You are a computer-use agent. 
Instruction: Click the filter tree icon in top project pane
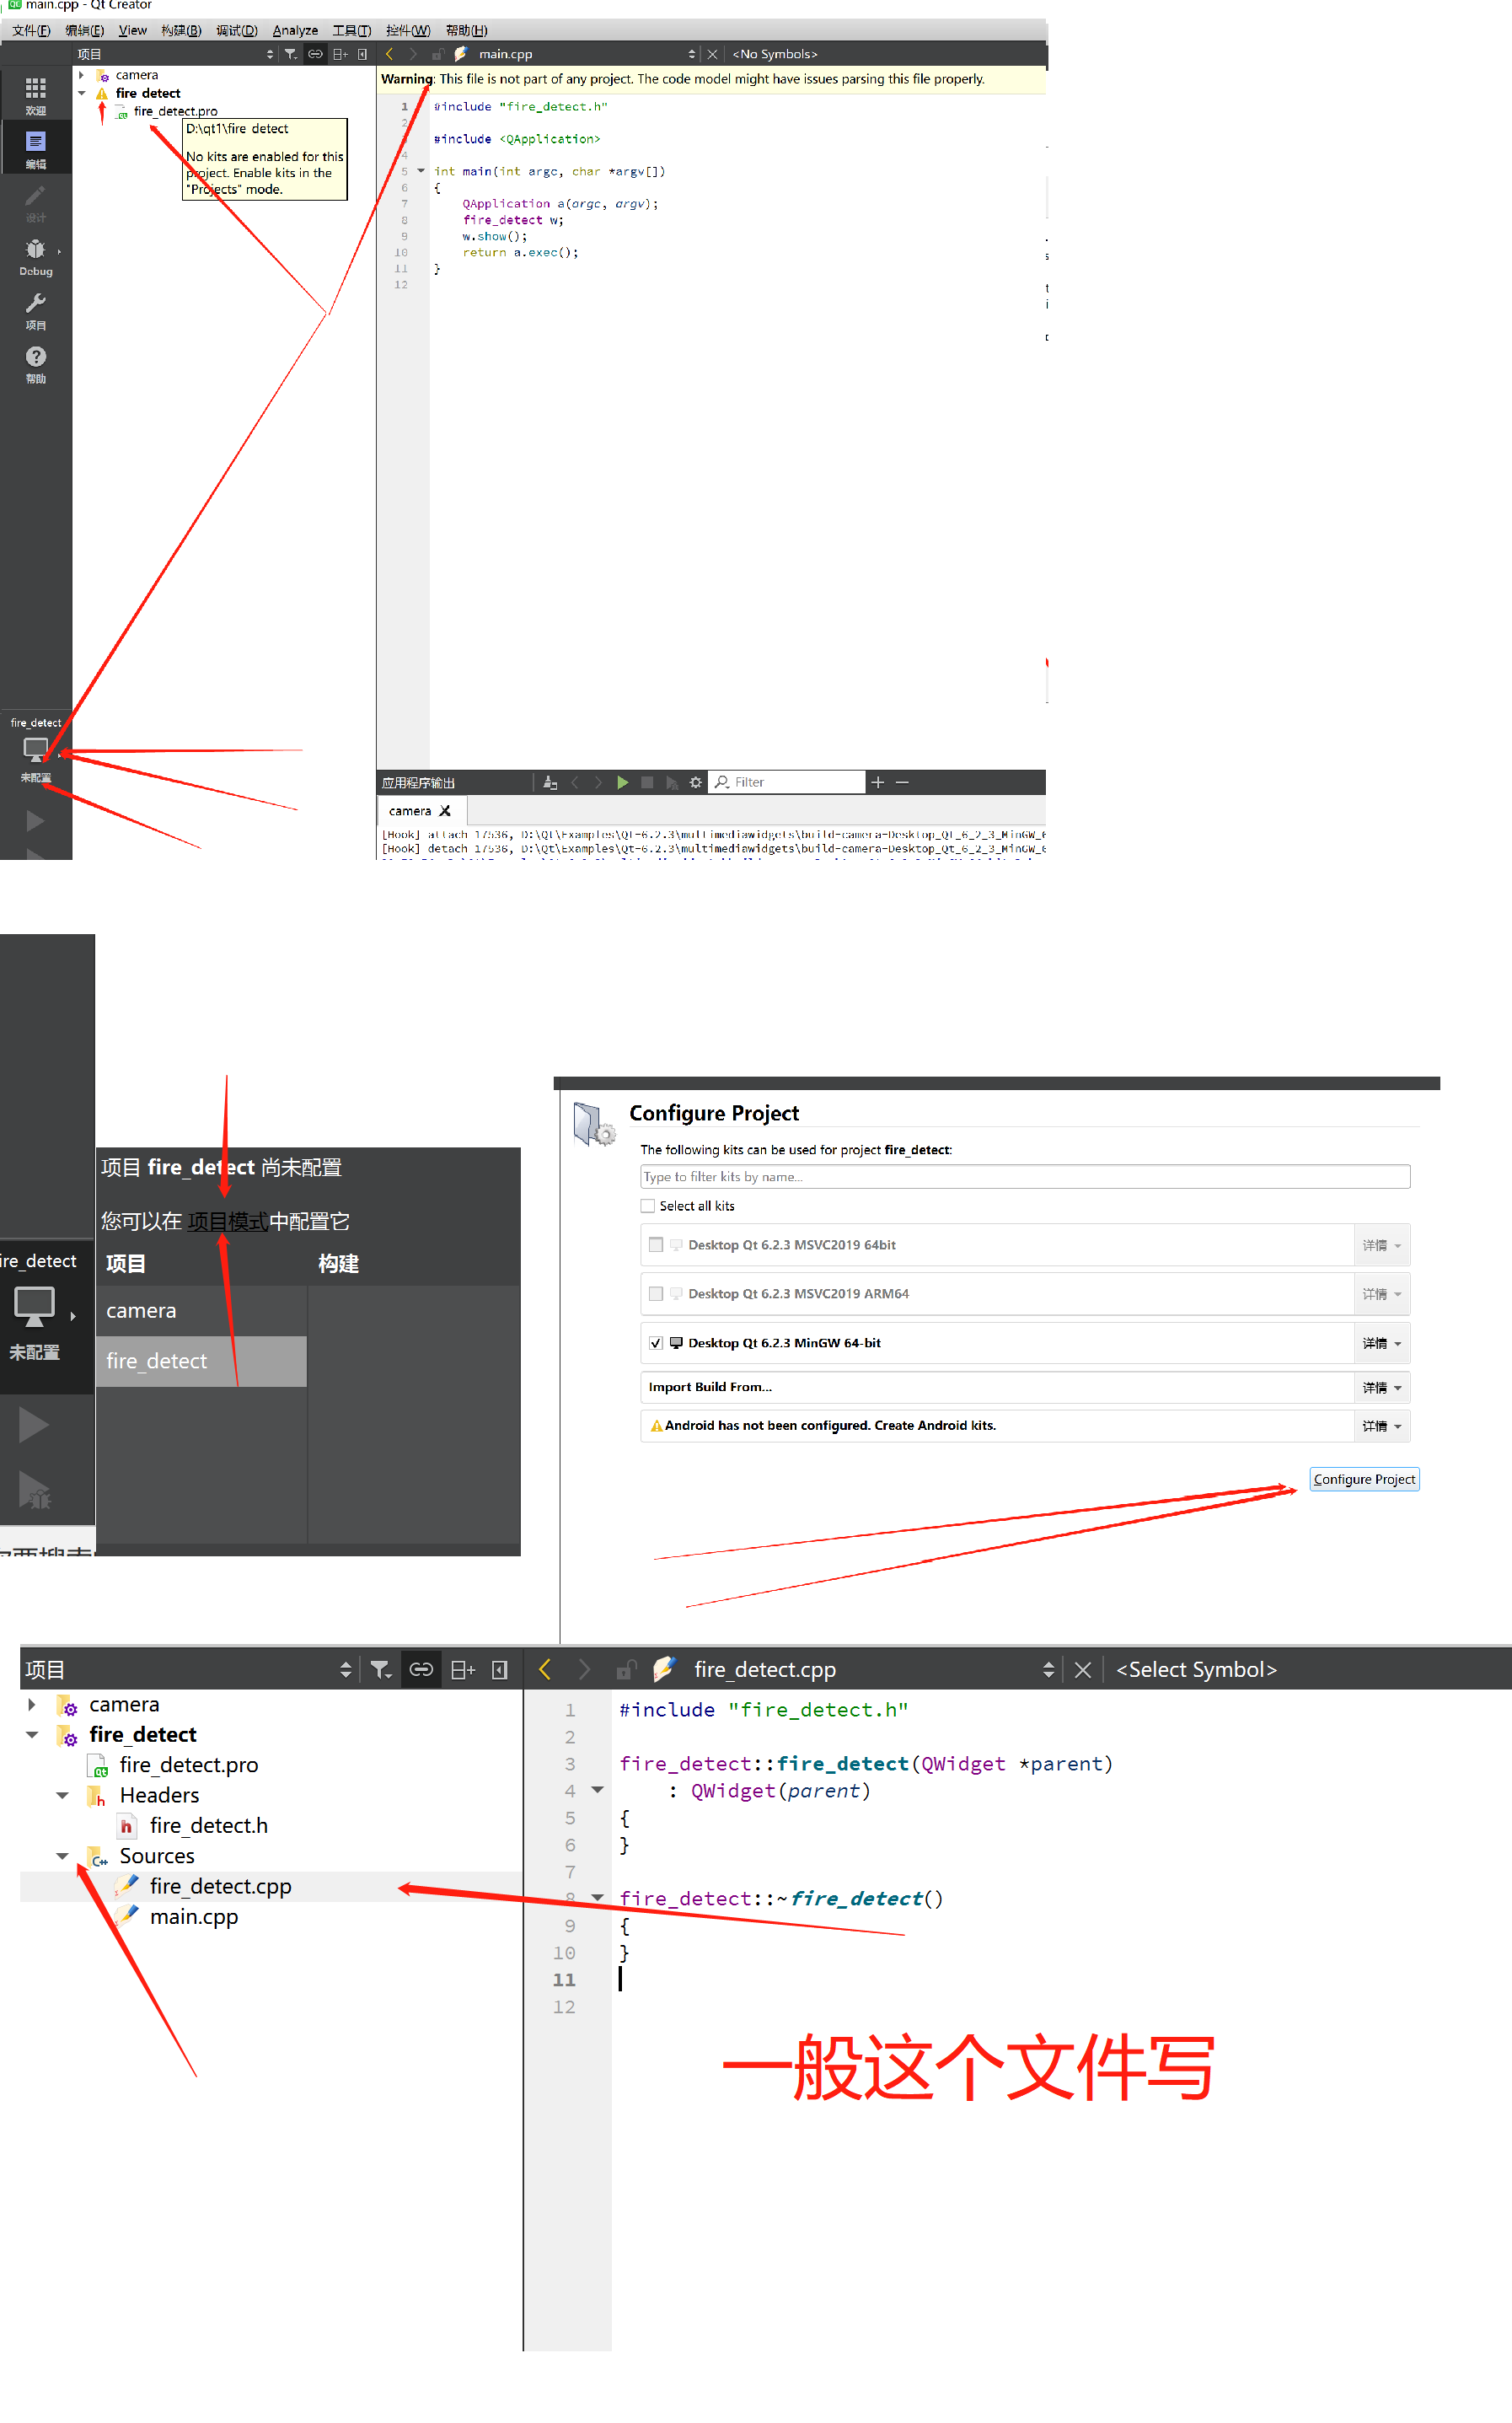291,54
